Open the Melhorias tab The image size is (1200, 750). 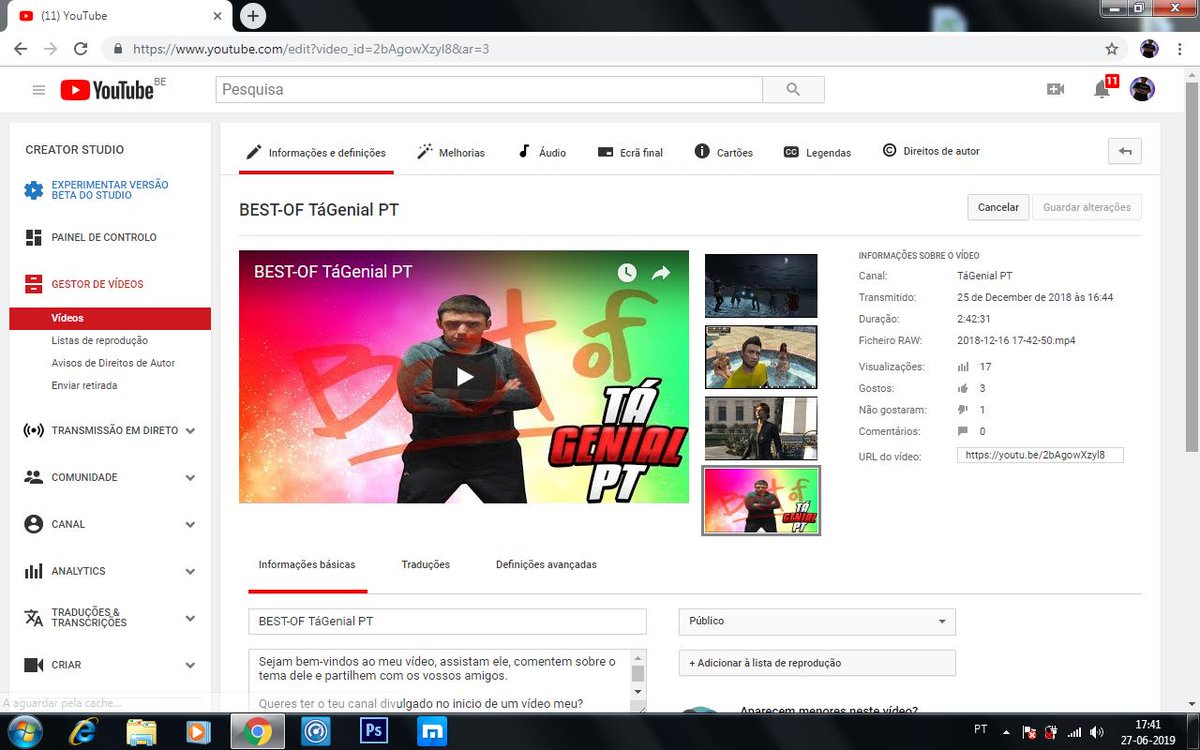click(x=450, y=152)
